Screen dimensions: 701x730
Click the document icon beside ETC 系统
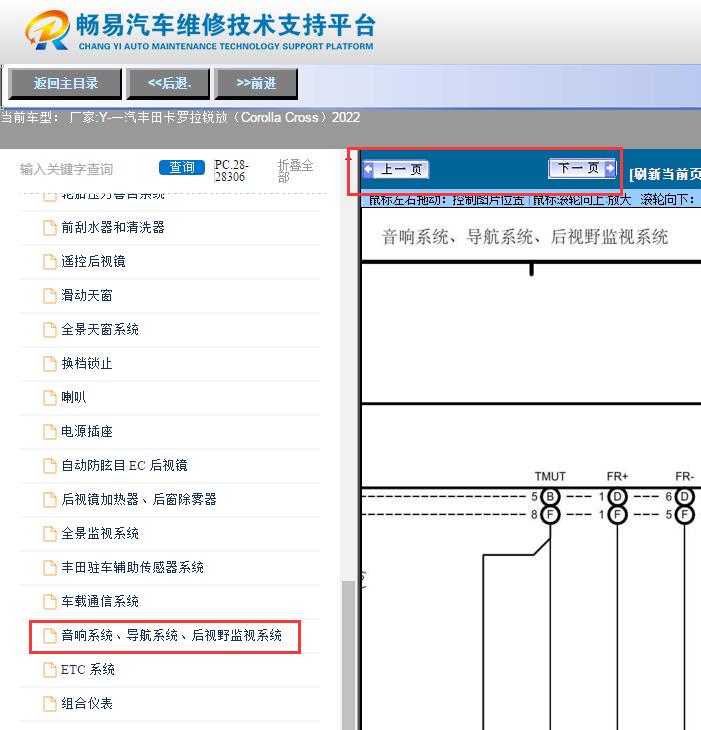click(50, 669)
